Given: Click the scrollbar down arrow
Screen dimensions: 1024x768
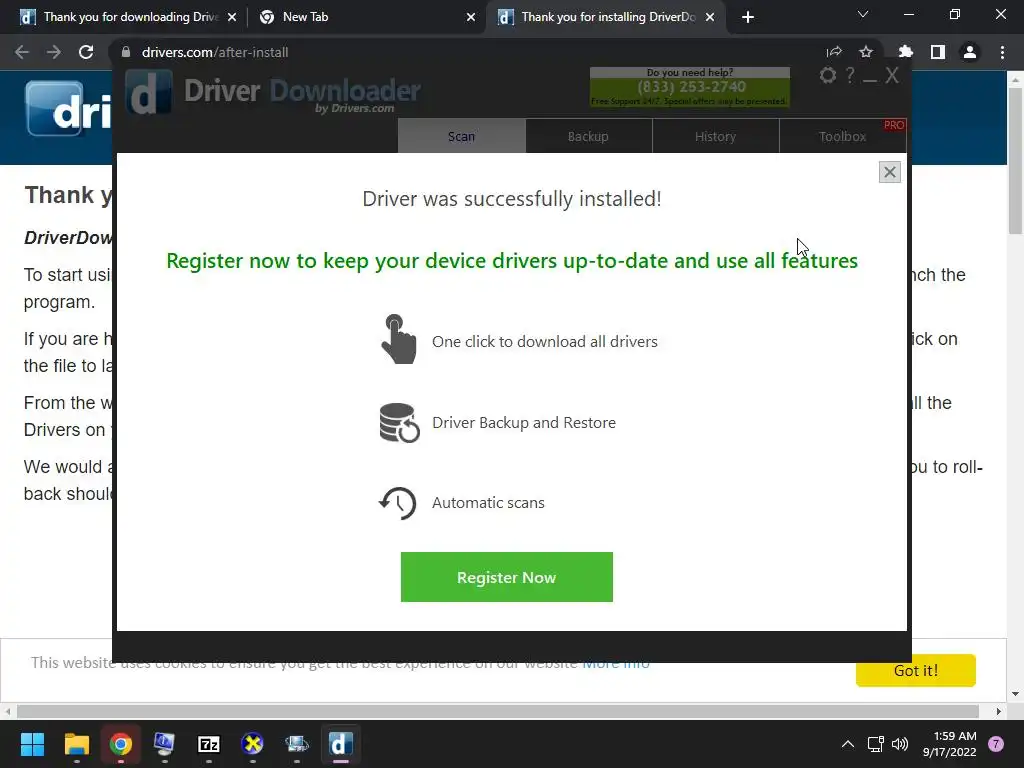Looking at the screenshot, I should (1015, 694).
